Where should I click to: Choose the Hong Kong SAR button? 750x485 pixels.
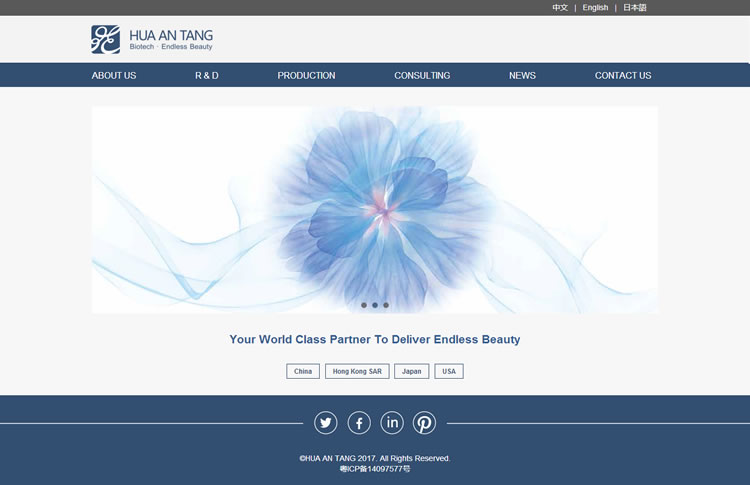(x=357, y=371)
